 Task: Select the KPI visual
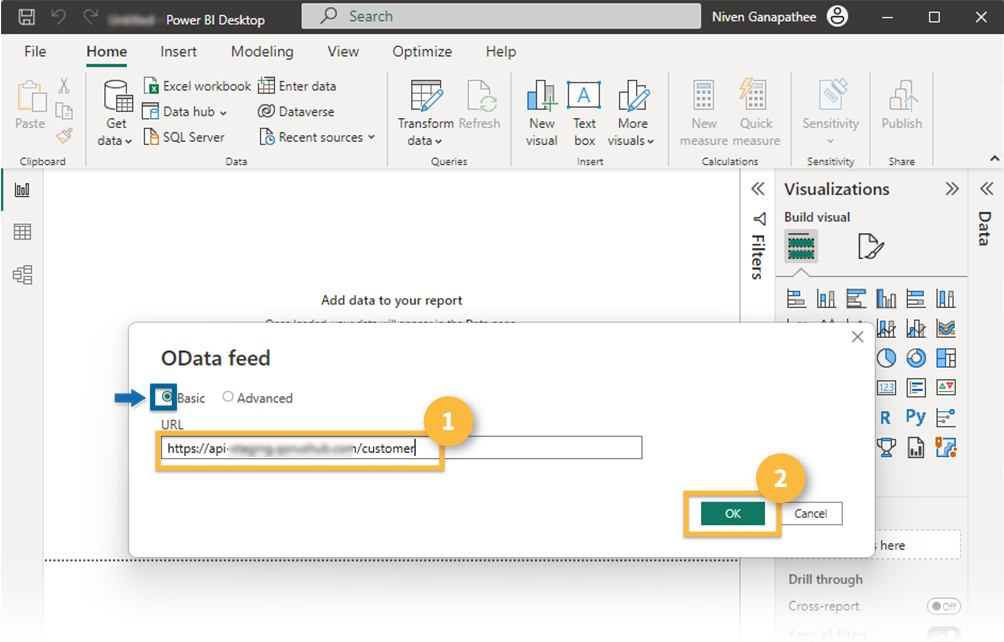(946, 387)
